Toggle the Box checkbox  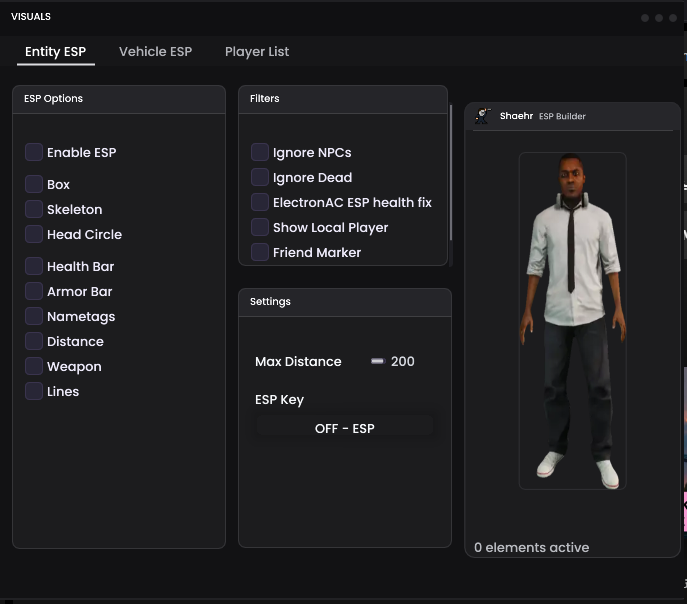[x=34, y=184]
